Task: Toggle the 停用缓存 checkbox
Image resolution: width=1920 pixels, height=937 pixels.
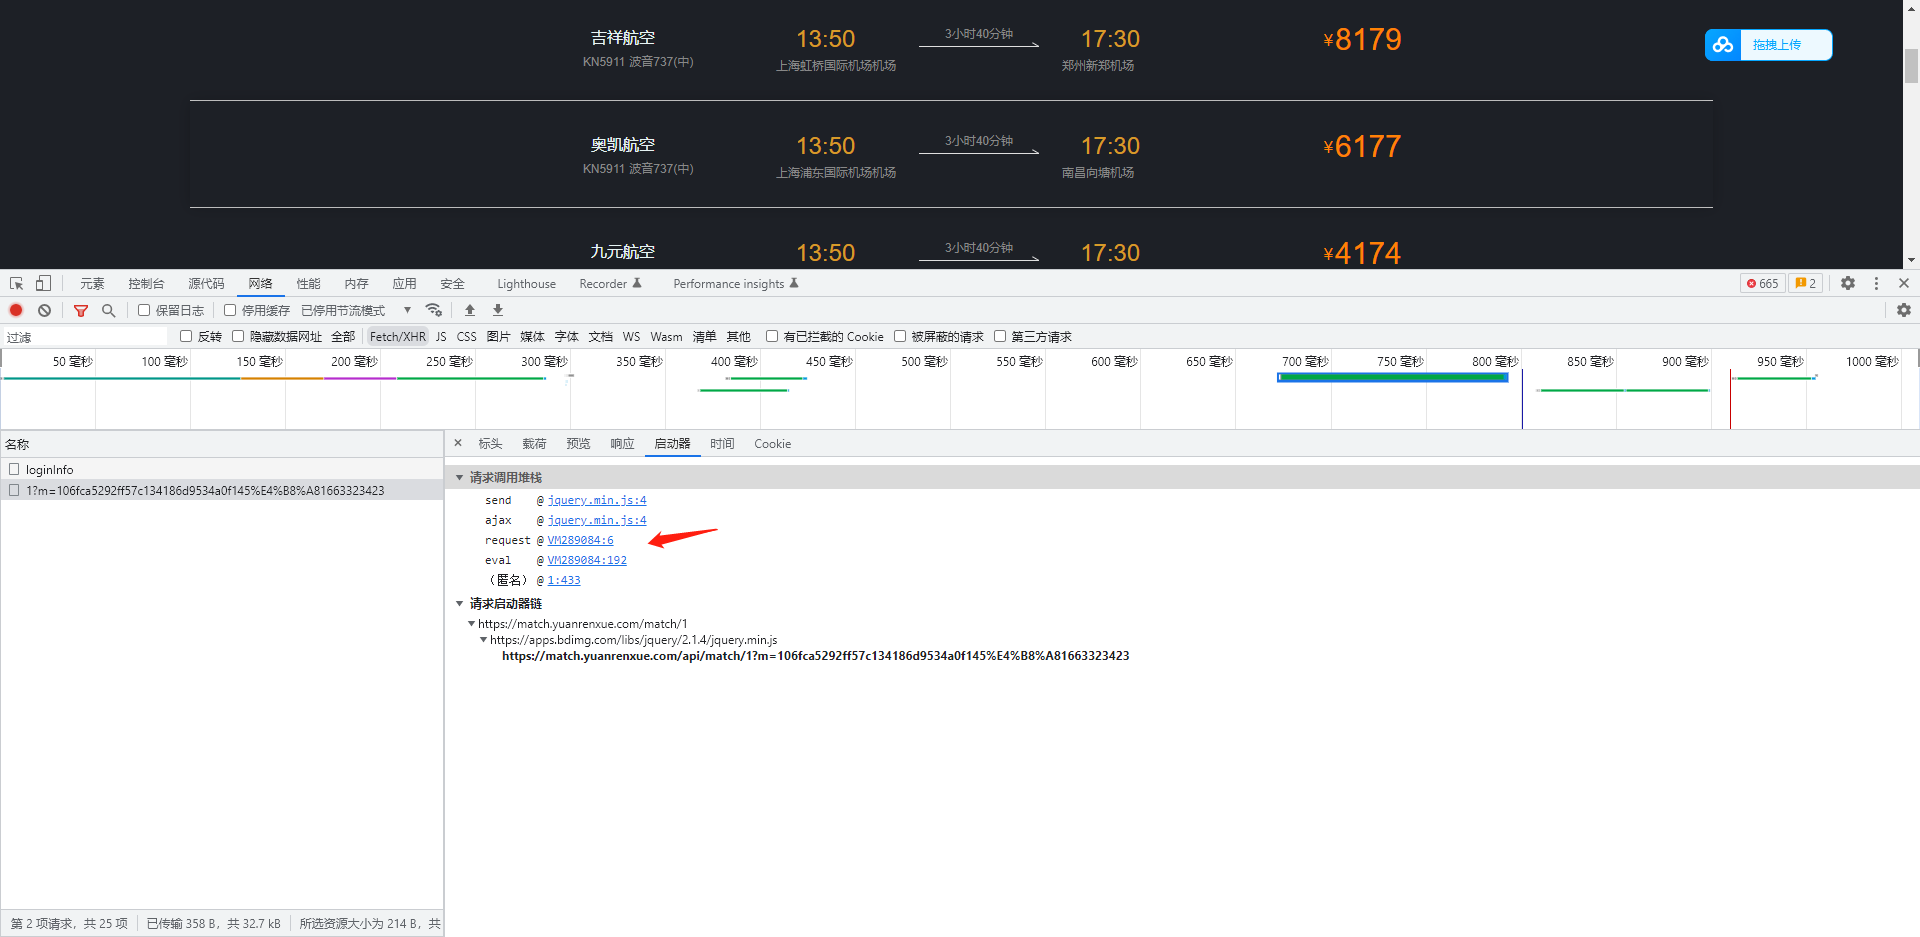Action: [230, 310]
